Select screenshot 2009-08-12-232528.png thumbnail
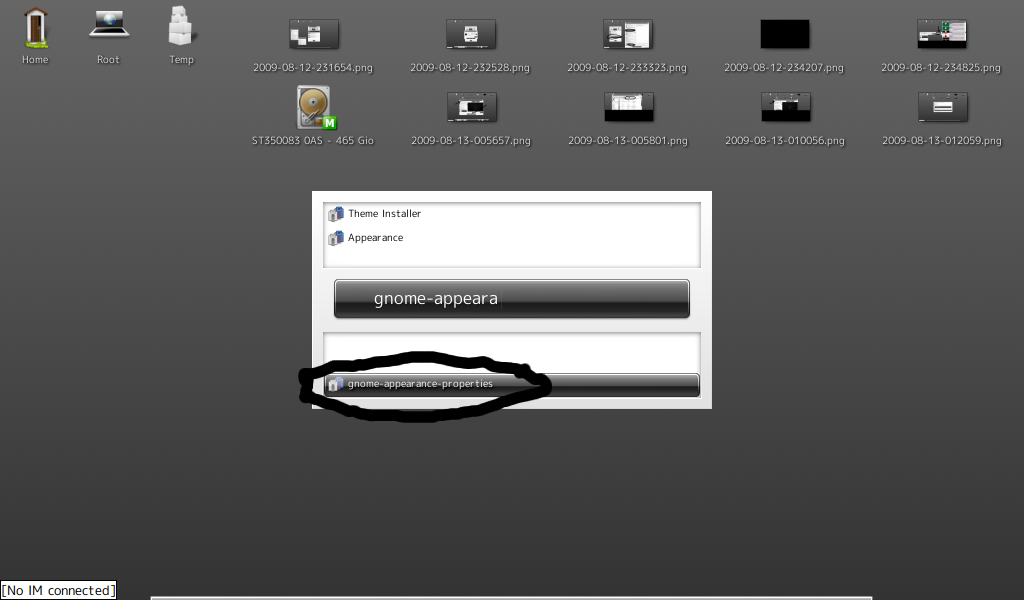This screenshot has height=600, width=1024. 470,34
